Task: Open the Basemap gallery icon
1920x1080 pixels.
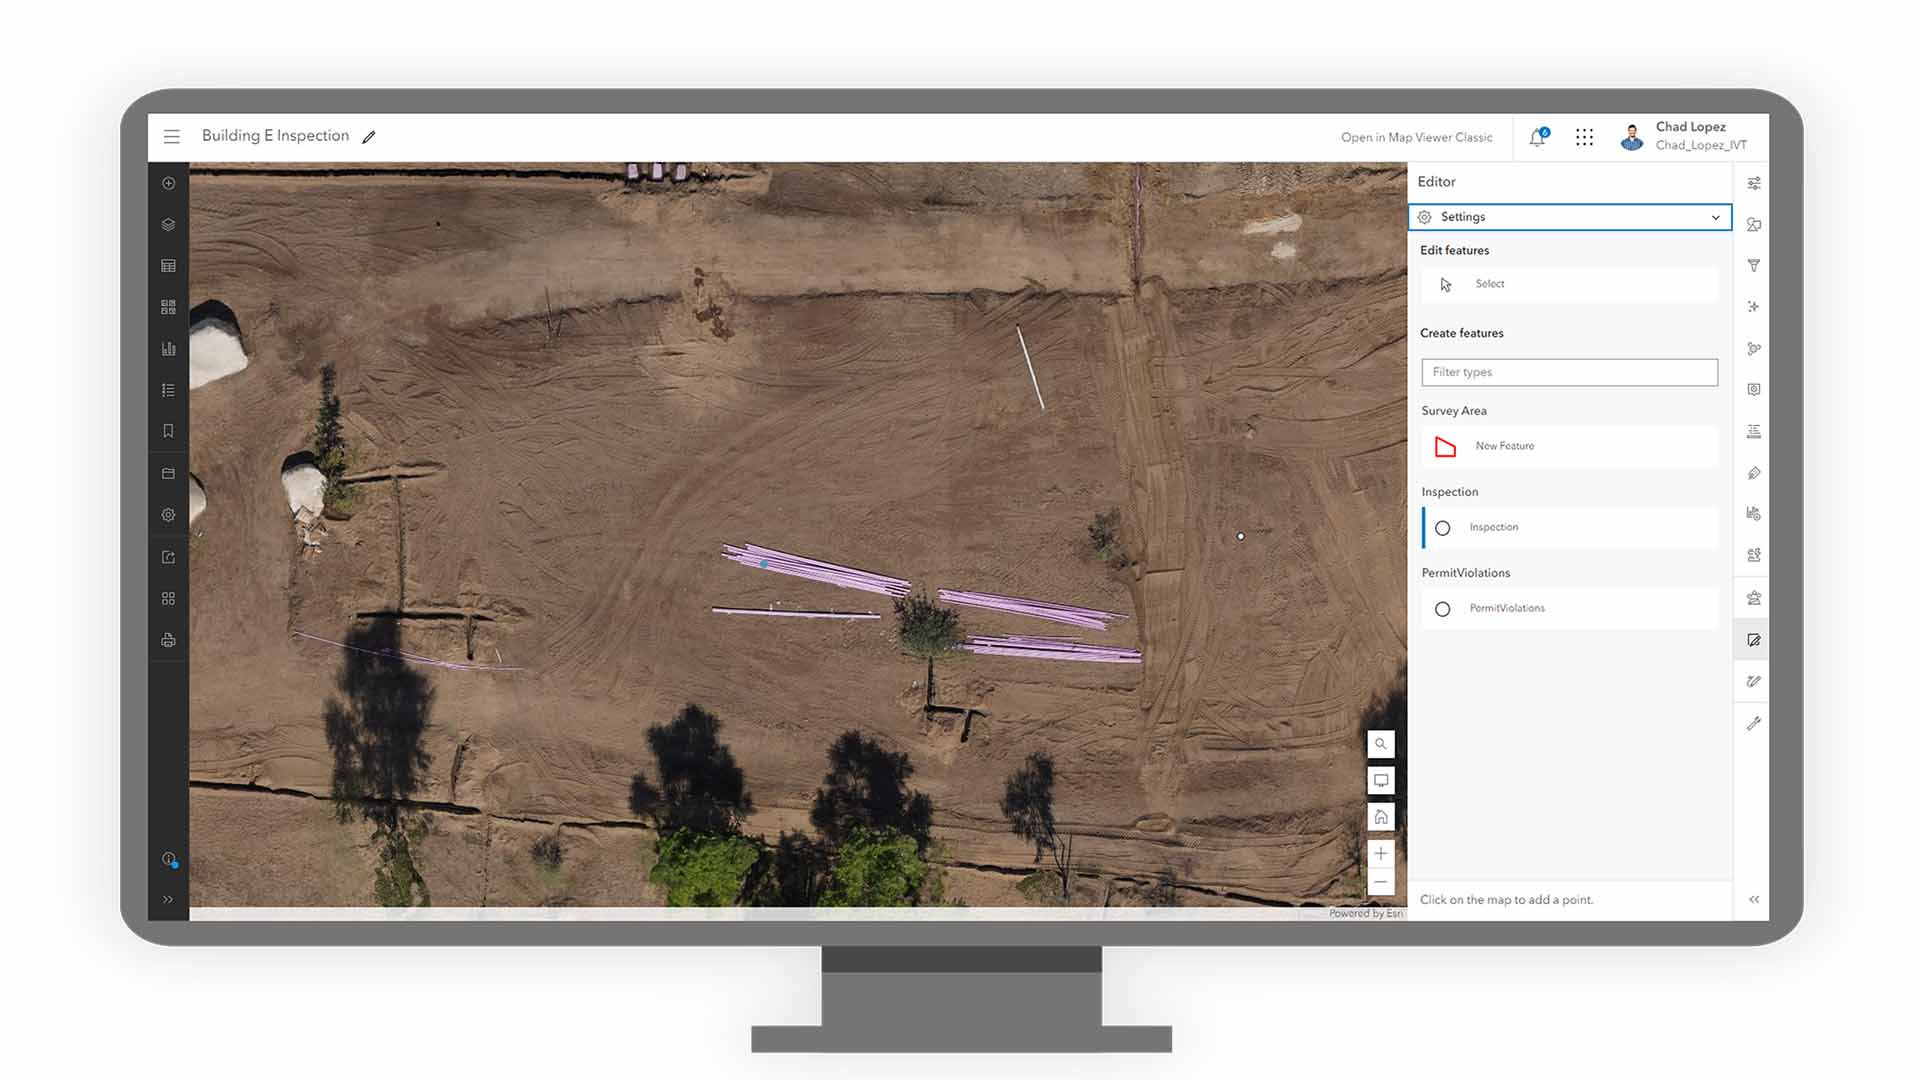Action: [168, 306]
